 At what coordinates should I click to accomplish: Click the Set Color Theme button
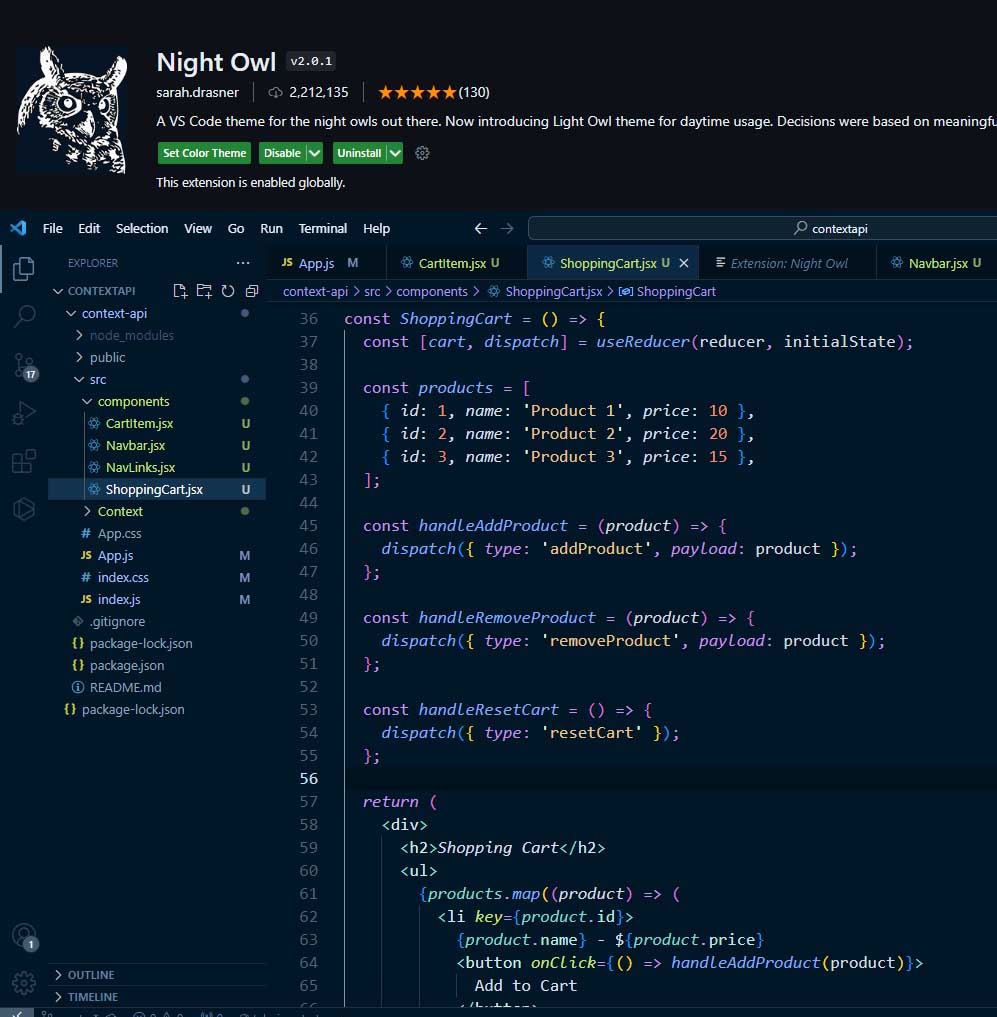tap(204, 153)
